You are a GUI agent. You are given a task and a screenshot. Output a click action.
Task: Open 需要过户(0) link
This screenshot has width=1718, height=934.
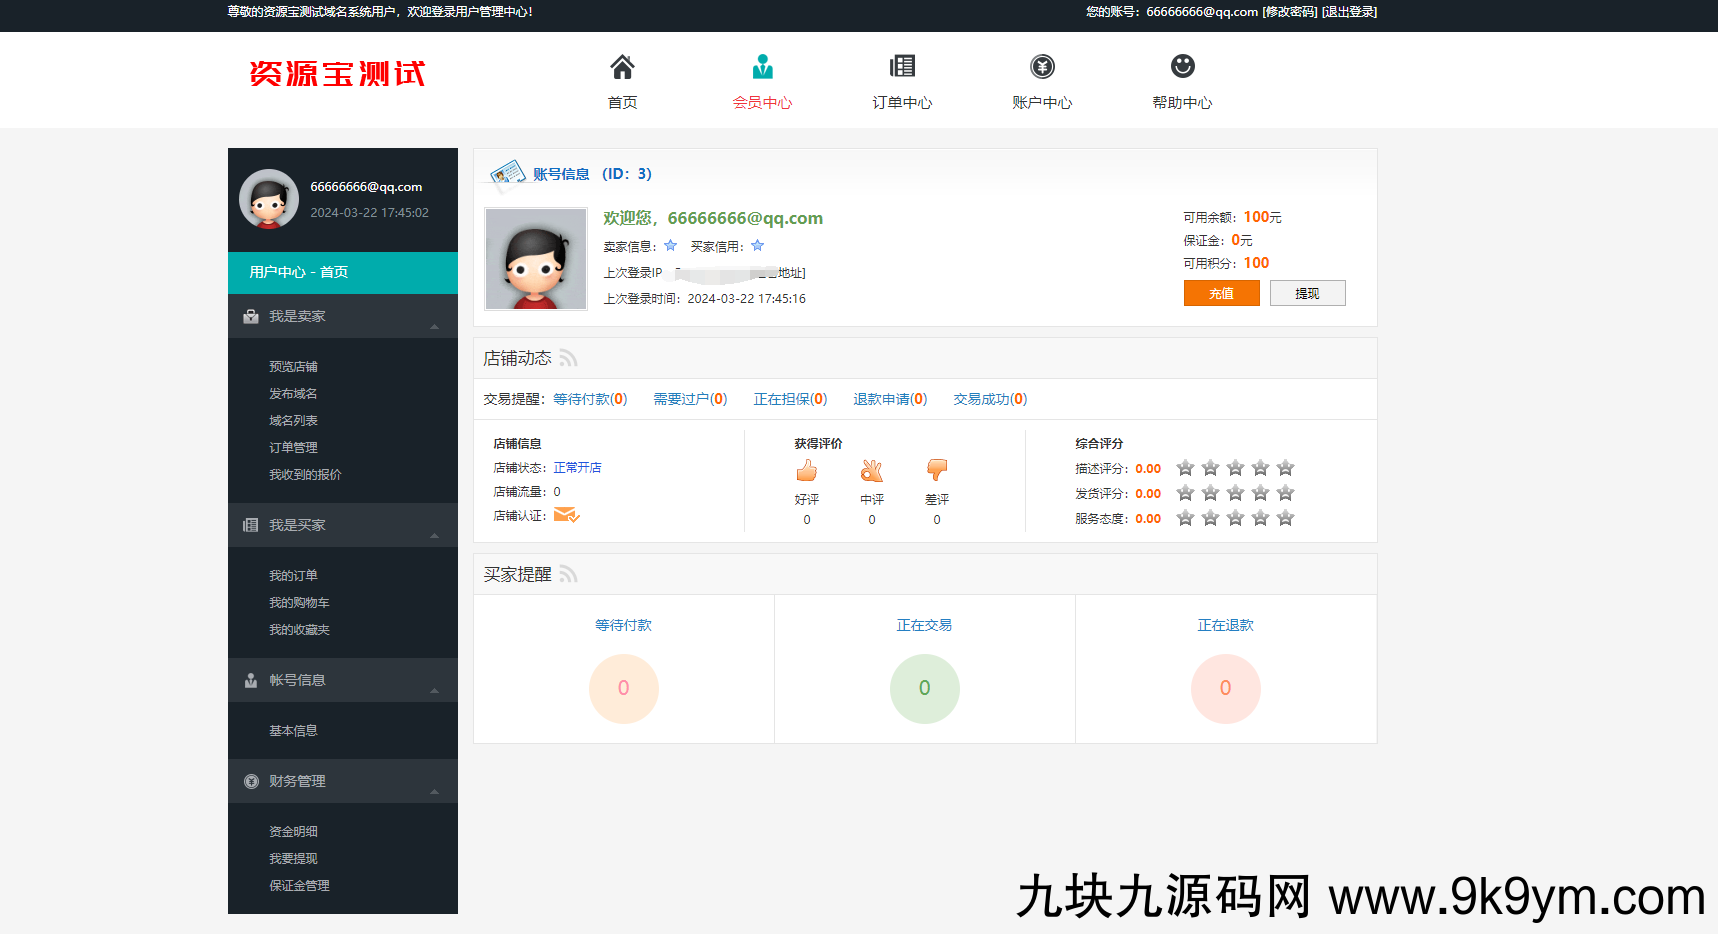coord(690,399)
